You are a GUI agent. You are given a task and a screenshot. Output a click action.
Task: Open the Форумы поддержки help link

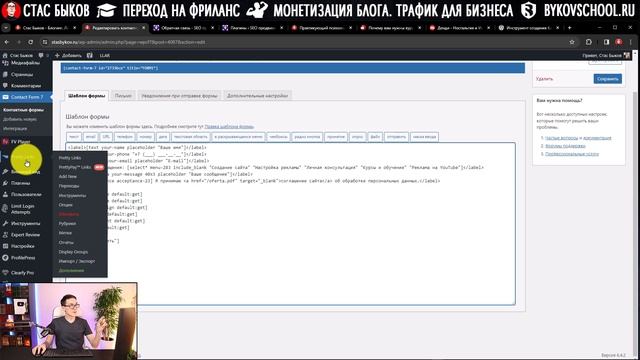(565, 146)
